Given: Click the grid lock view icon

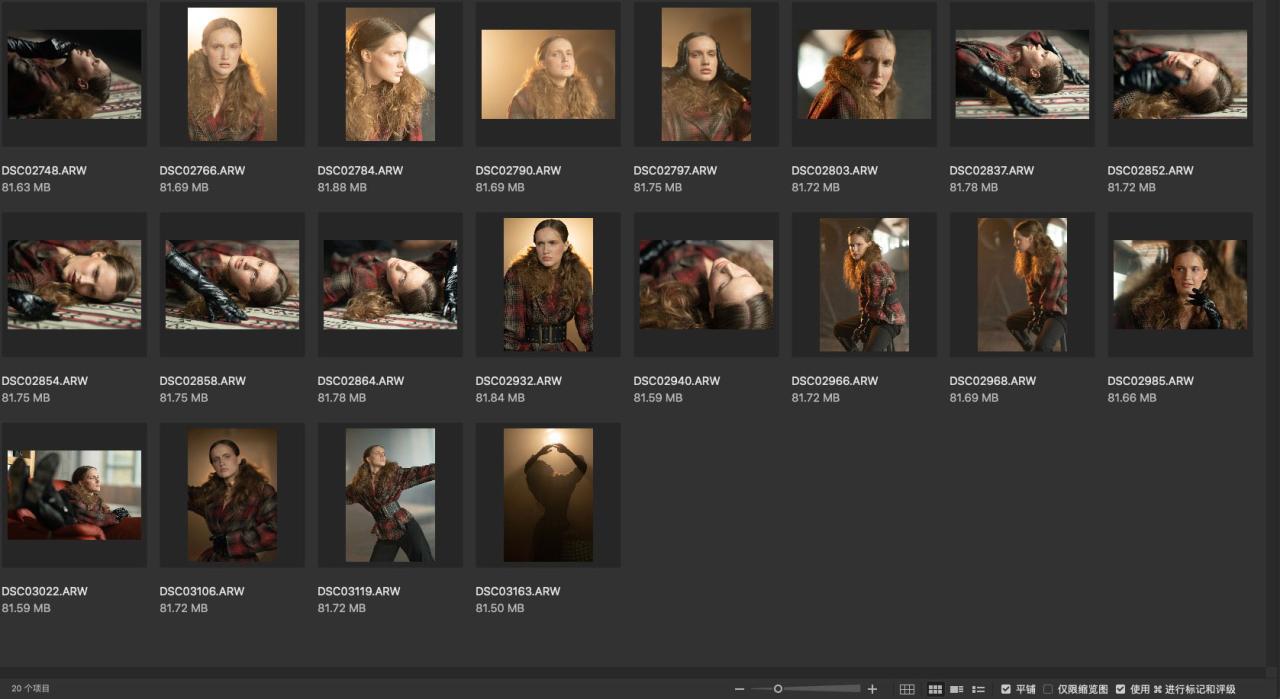Looking at the screenshot, I should point(907,689).
